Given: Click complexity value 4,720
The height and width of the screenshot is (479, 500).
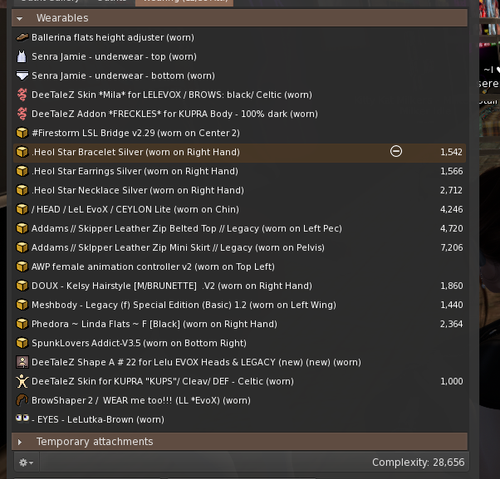Looking at the screenshot, I should 452,229.
